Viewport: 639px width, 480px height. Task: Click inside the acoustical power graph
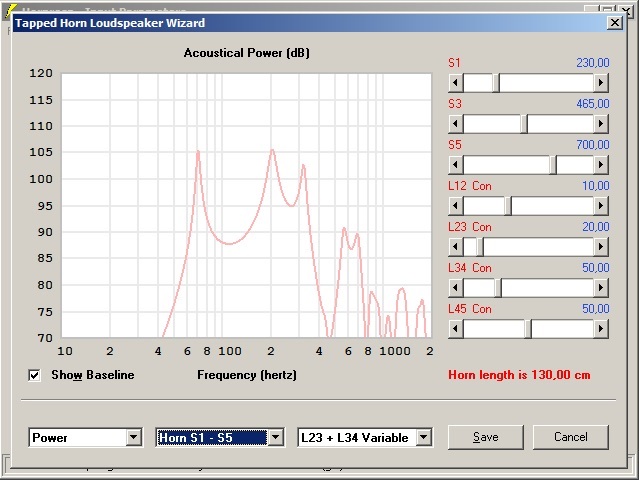click(247, 205)
